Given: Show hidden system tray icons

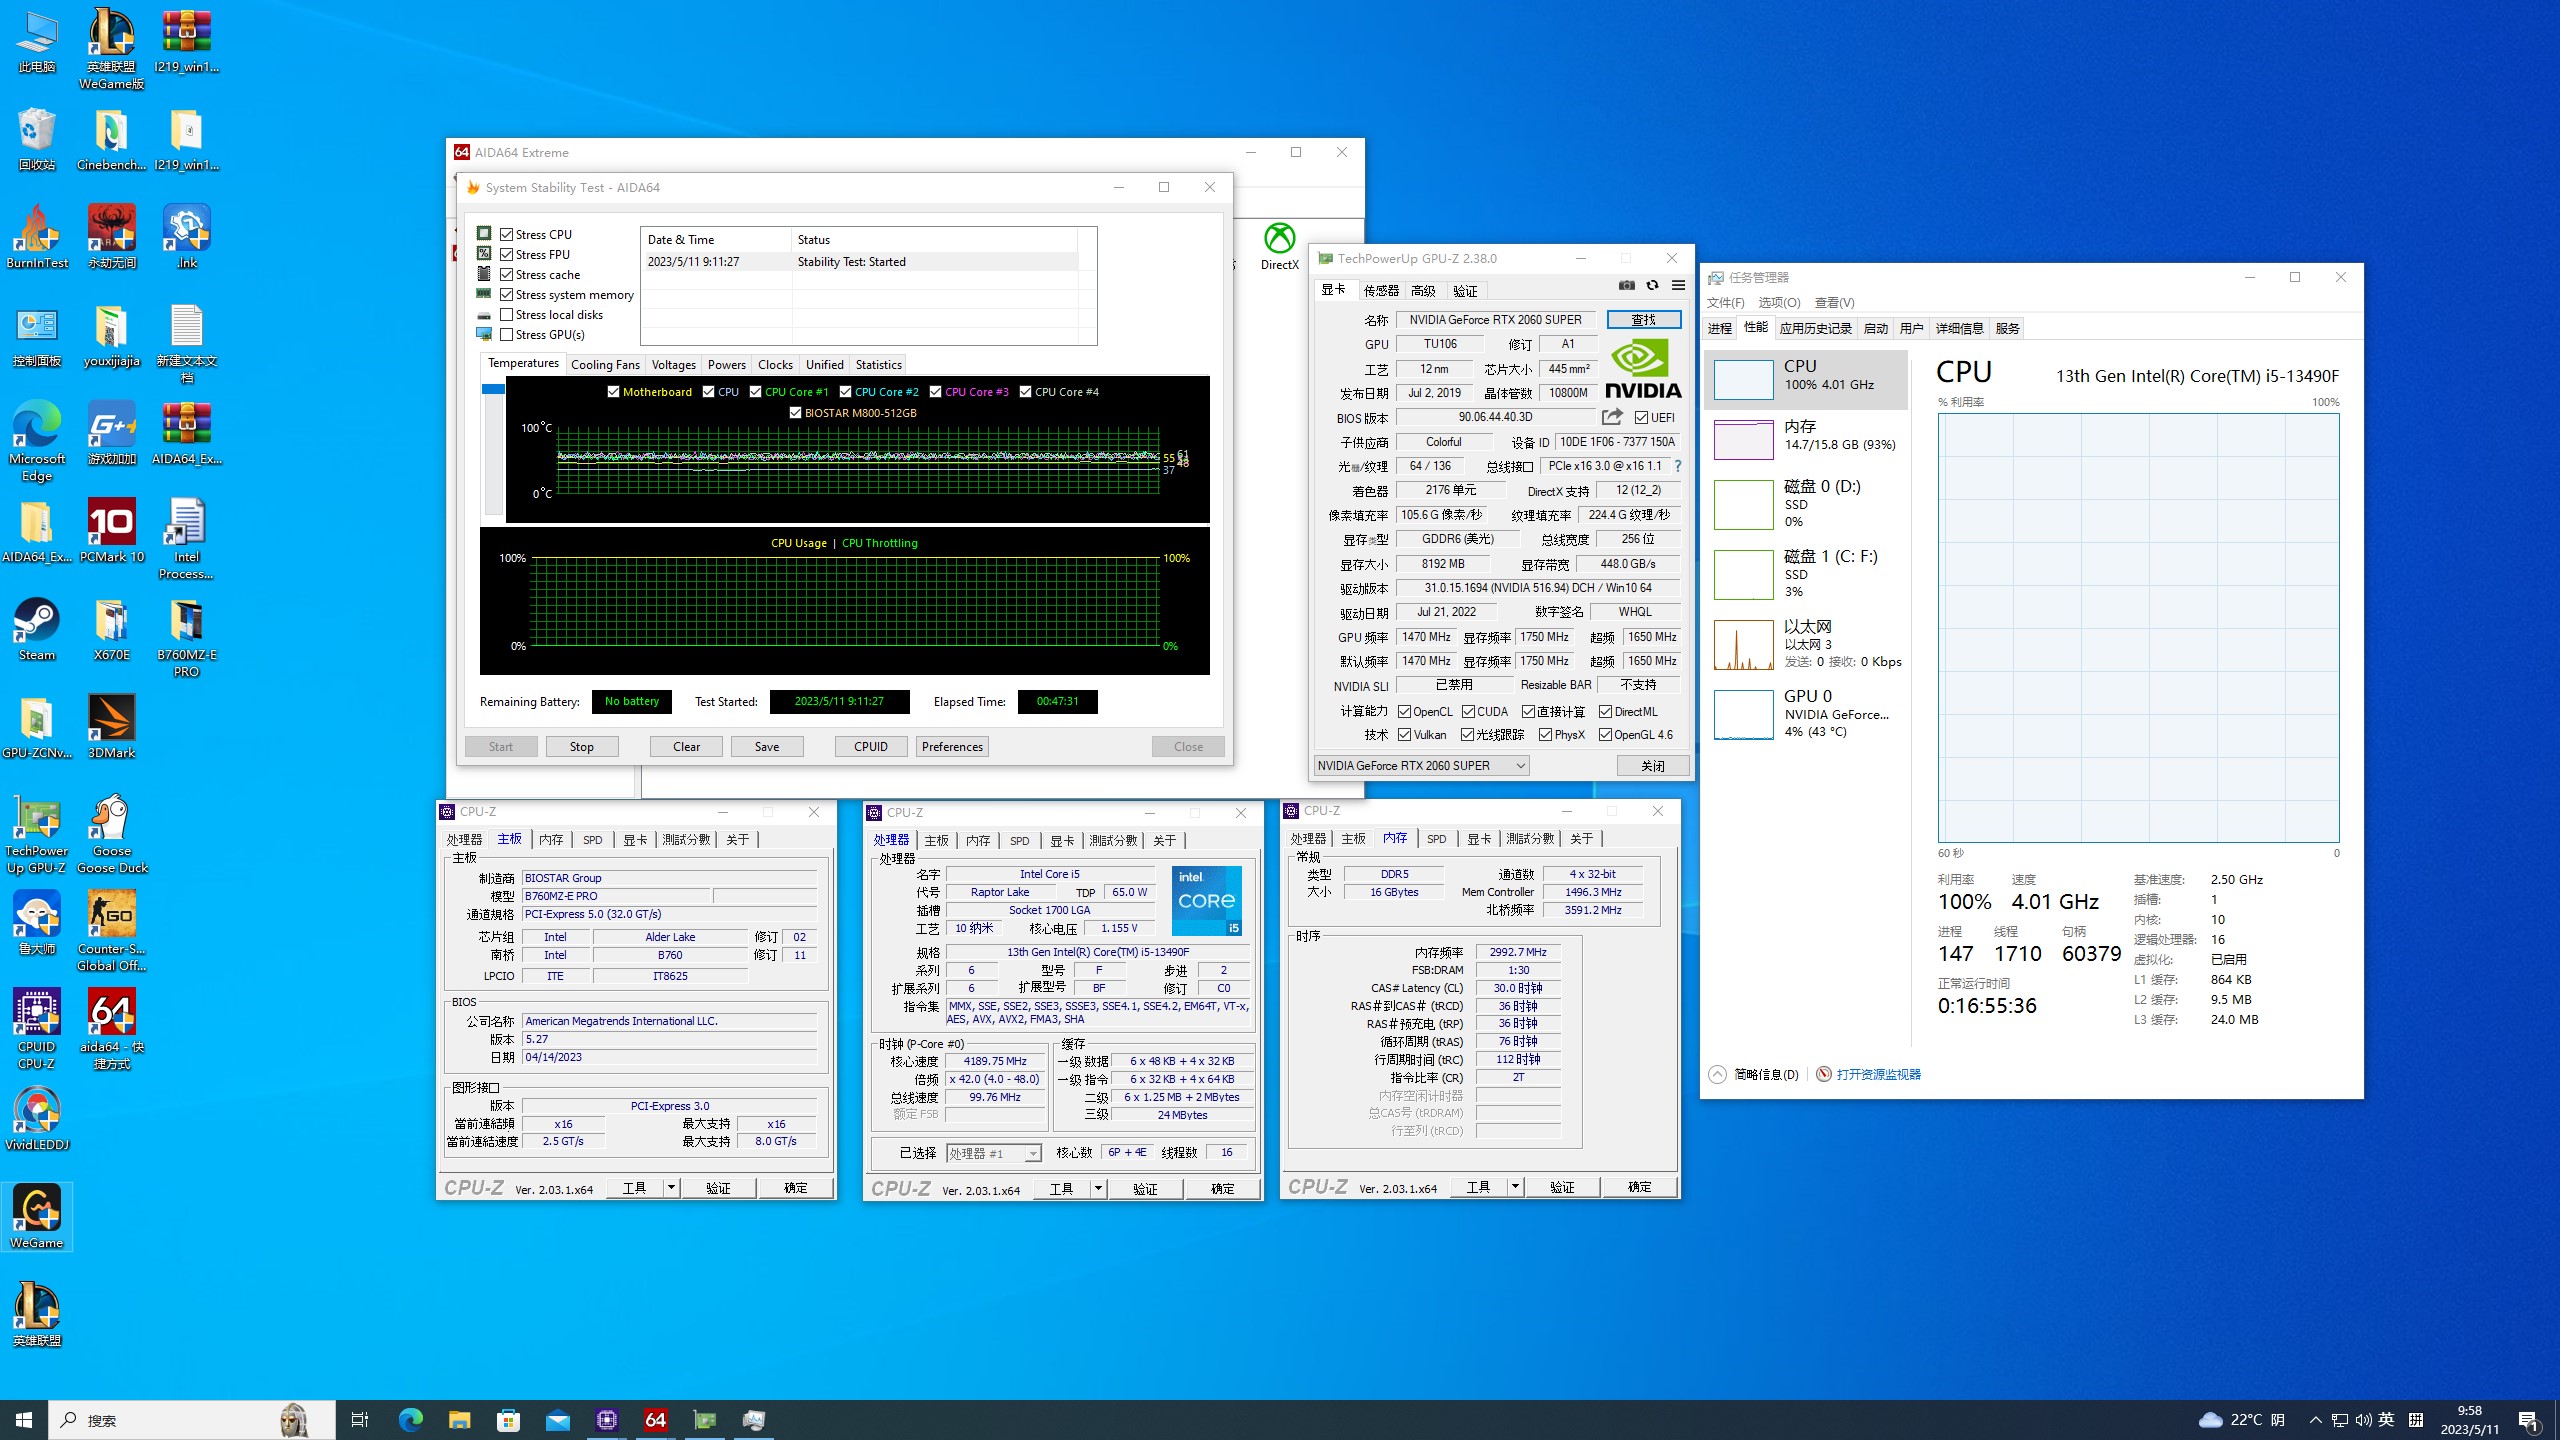Looking at the screenshot, I should 2315,1420.
